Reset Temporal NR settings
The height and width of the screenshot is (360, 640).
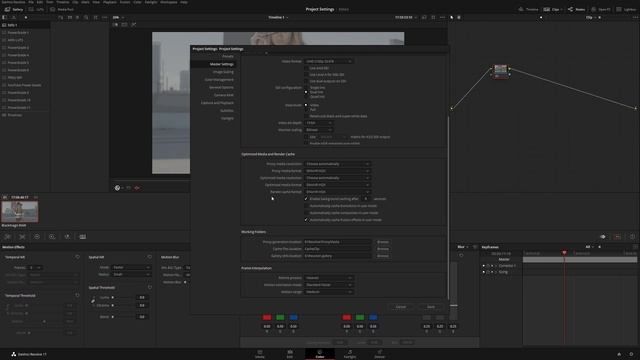click(x=78, y=257)
